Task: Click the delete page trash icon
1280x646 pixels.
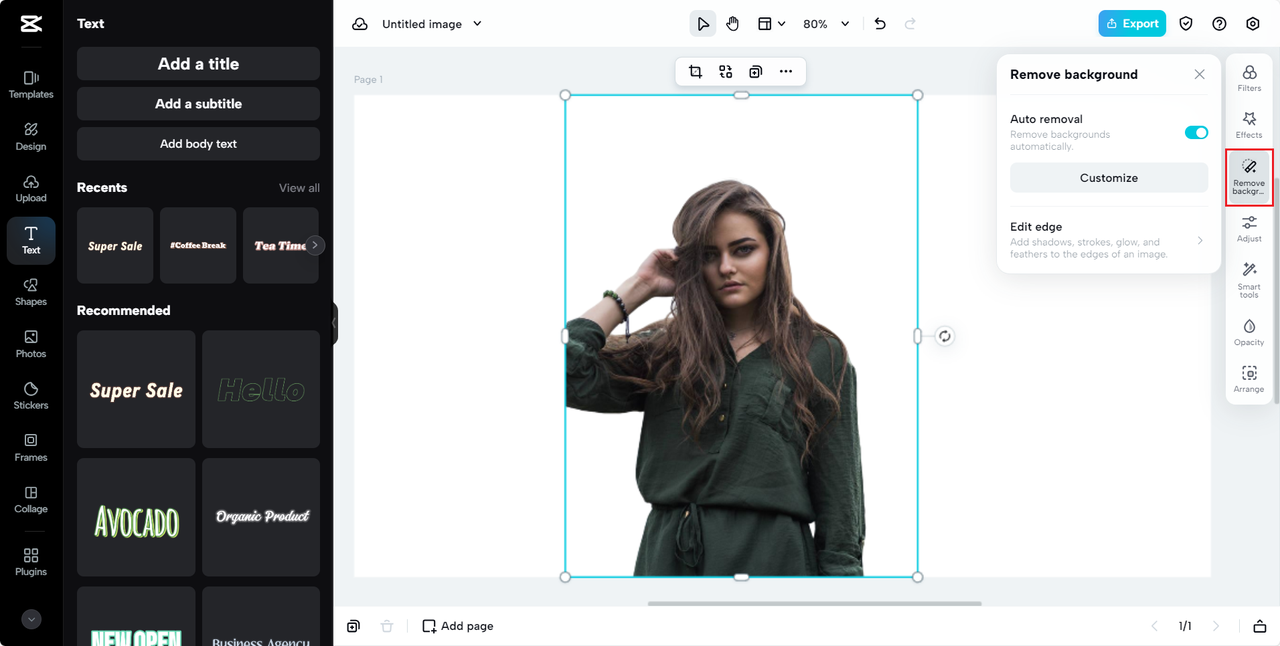Action: [x=387, y=626]
